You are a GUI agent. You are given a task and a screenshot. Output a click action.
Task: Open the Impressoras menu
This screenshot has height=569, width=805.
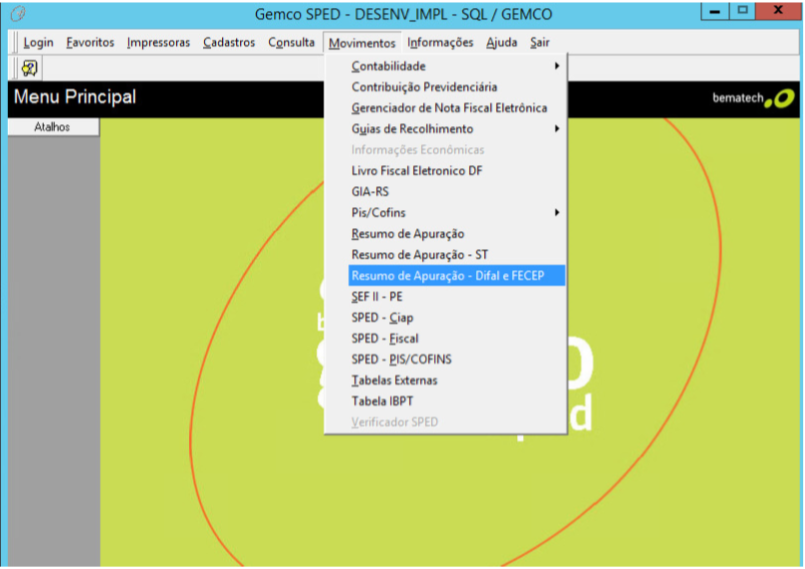point(158,43)
